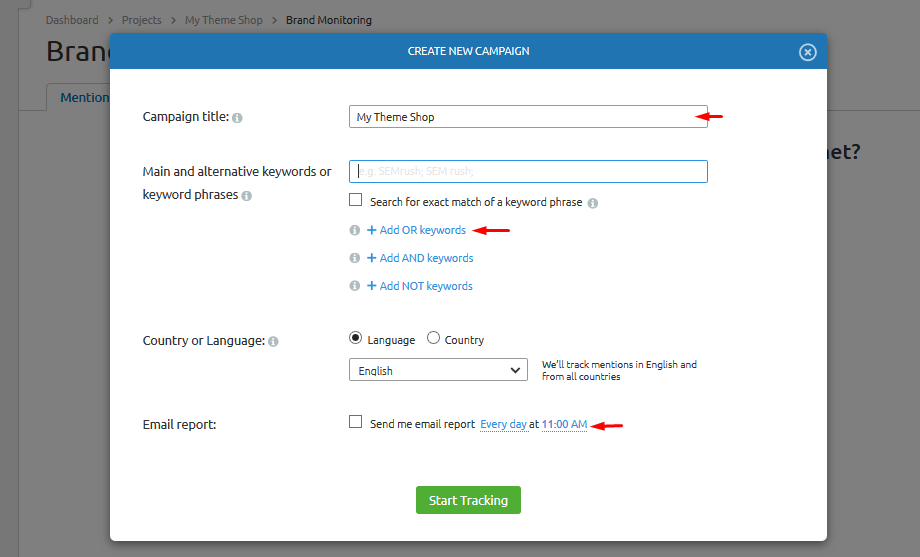Click the Start Tracking button
Viewport: 920px width, 557px height.
click(468, 500)
